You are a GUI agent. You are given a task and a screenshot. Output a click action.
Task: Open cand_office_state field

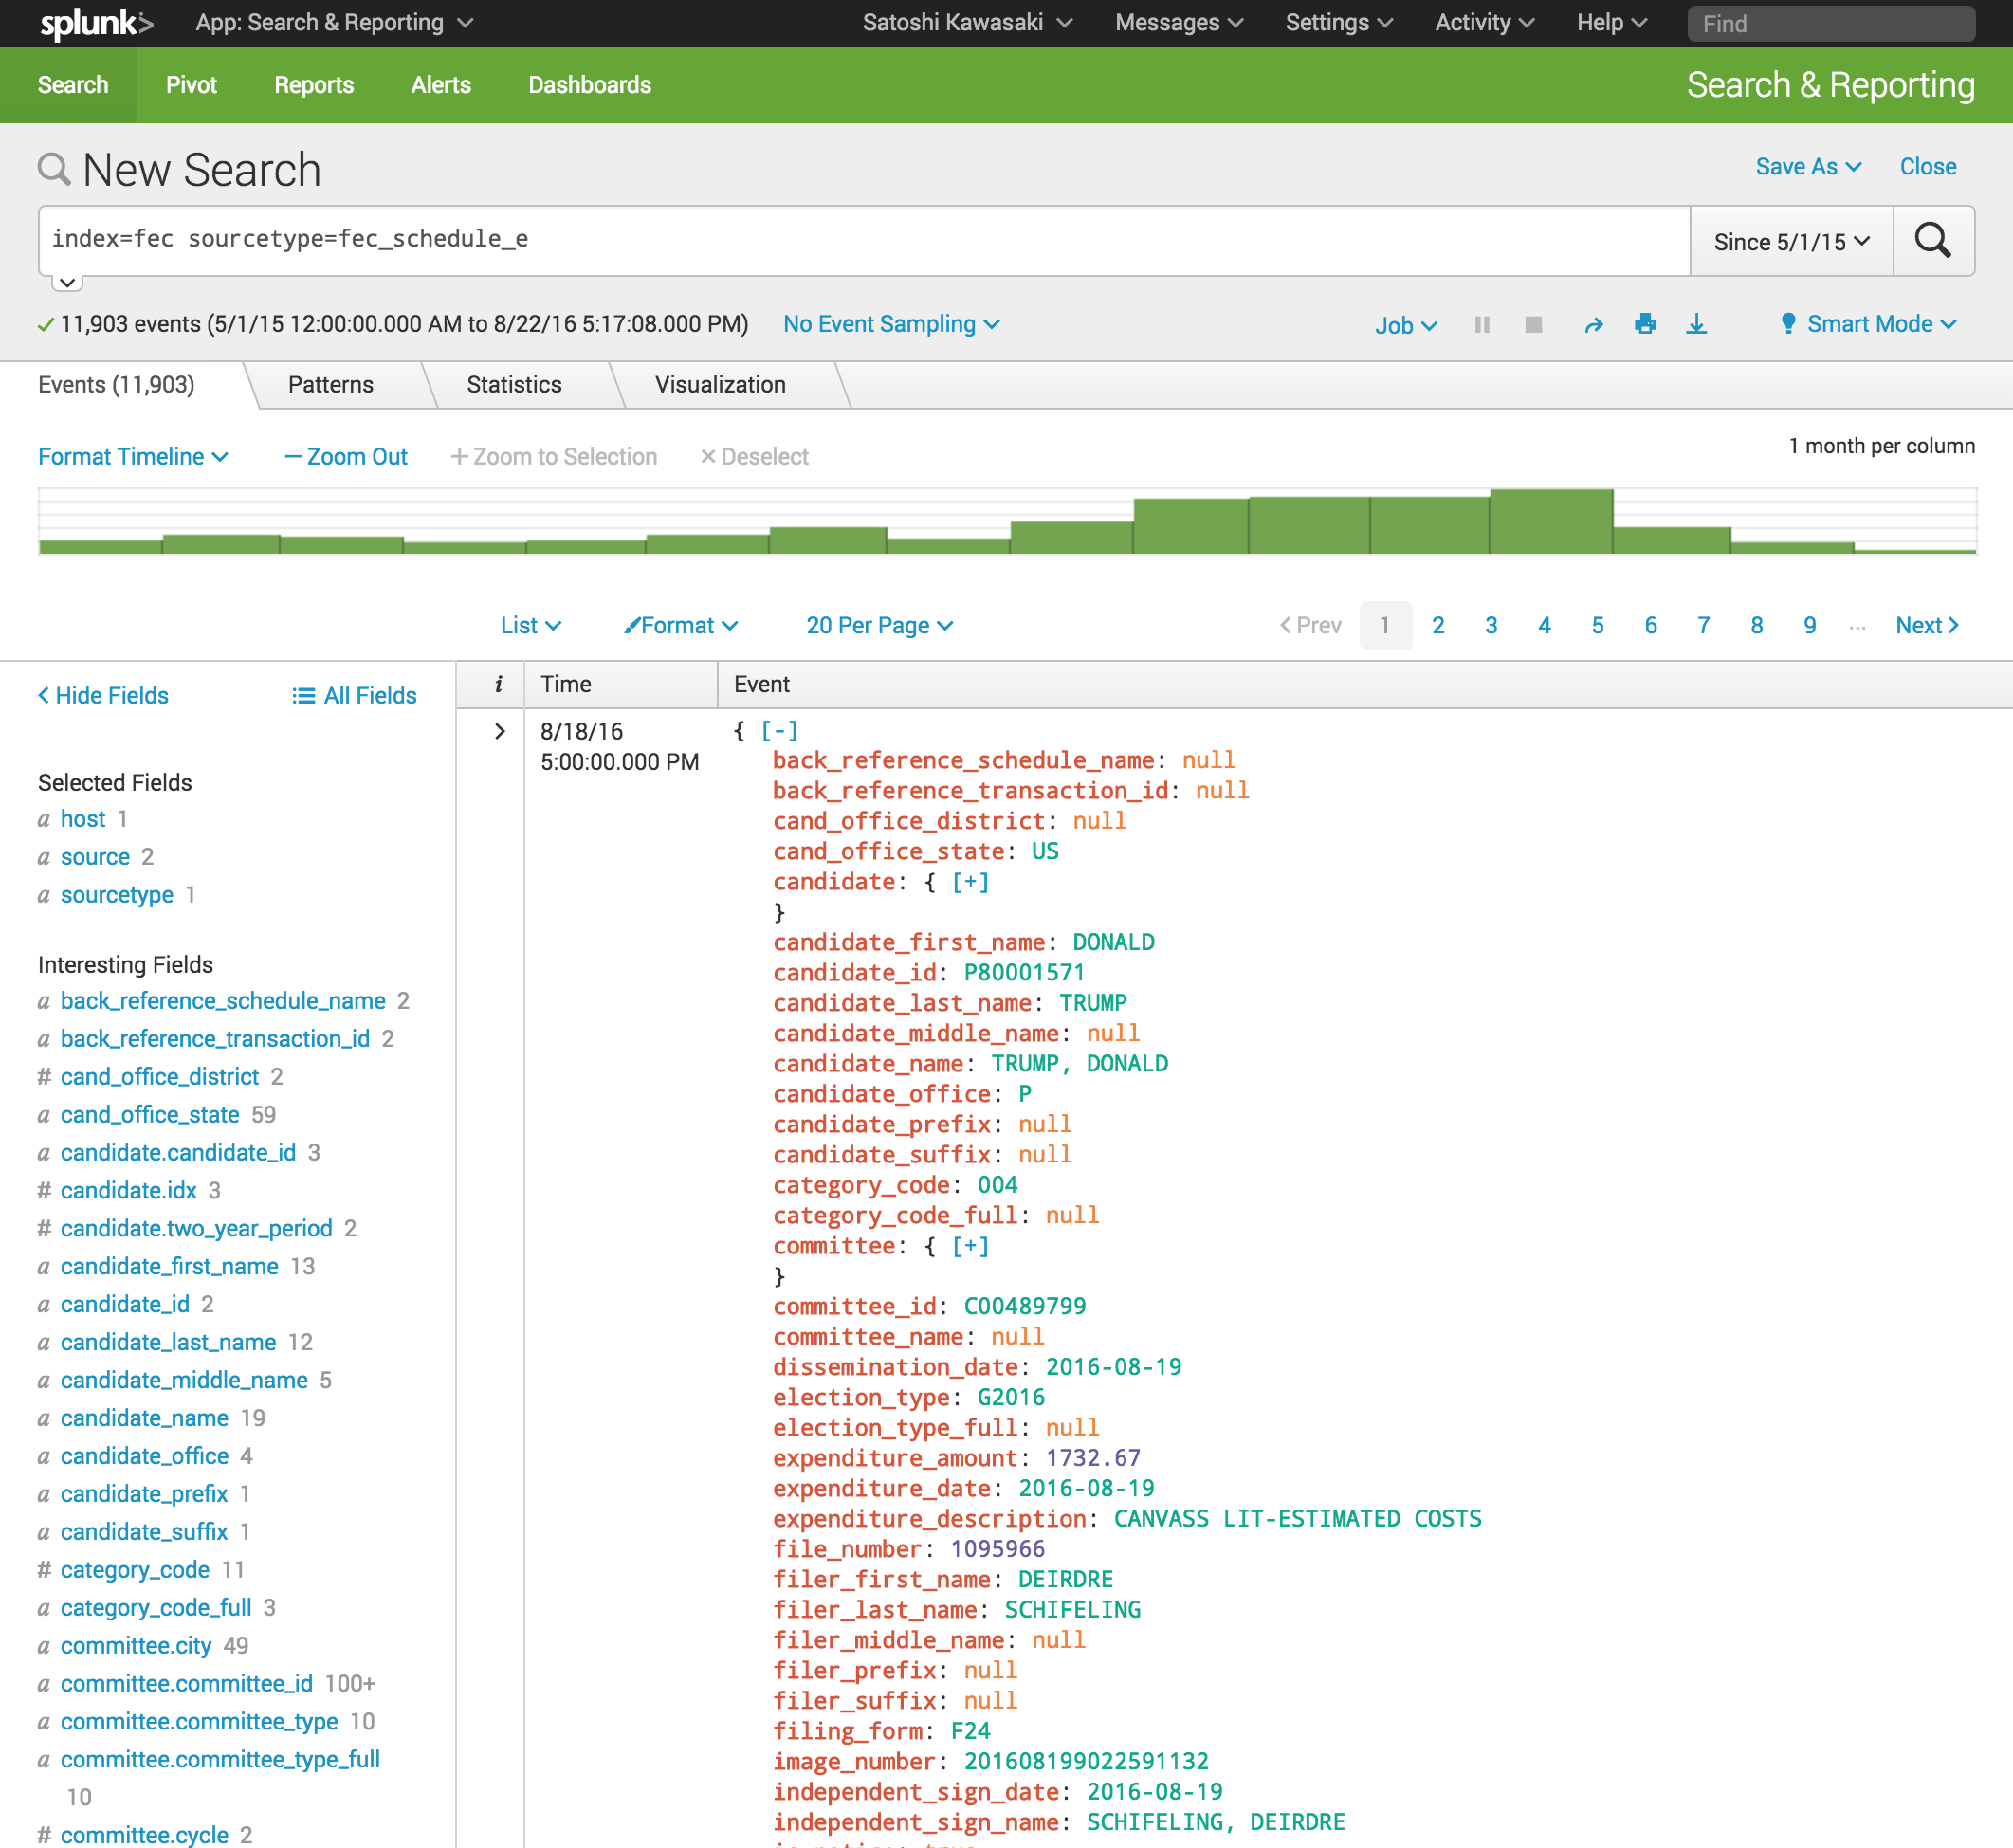(150, 1114)
